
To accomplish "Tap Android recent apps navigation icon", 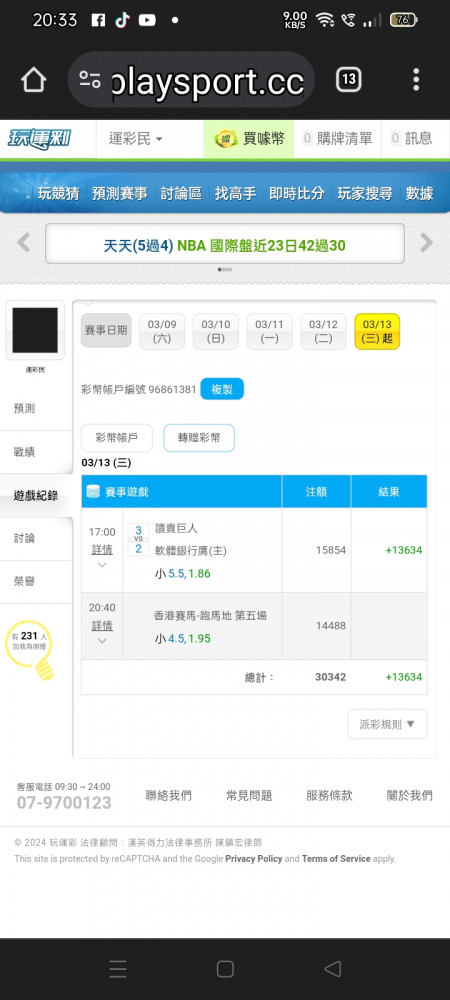I will pyautogui.click(x=117, y=969).
